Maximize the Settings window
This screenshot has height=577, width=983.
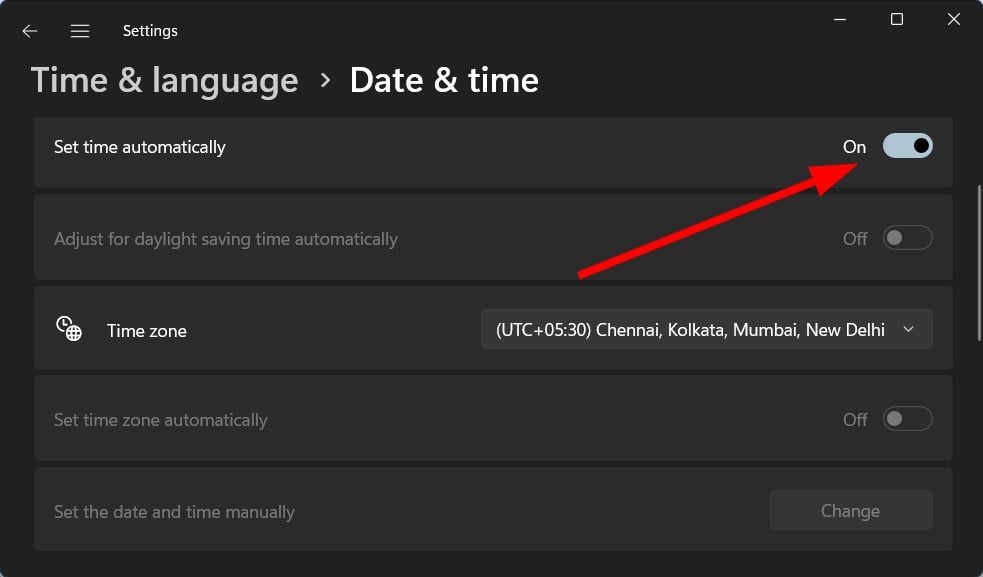897,19
